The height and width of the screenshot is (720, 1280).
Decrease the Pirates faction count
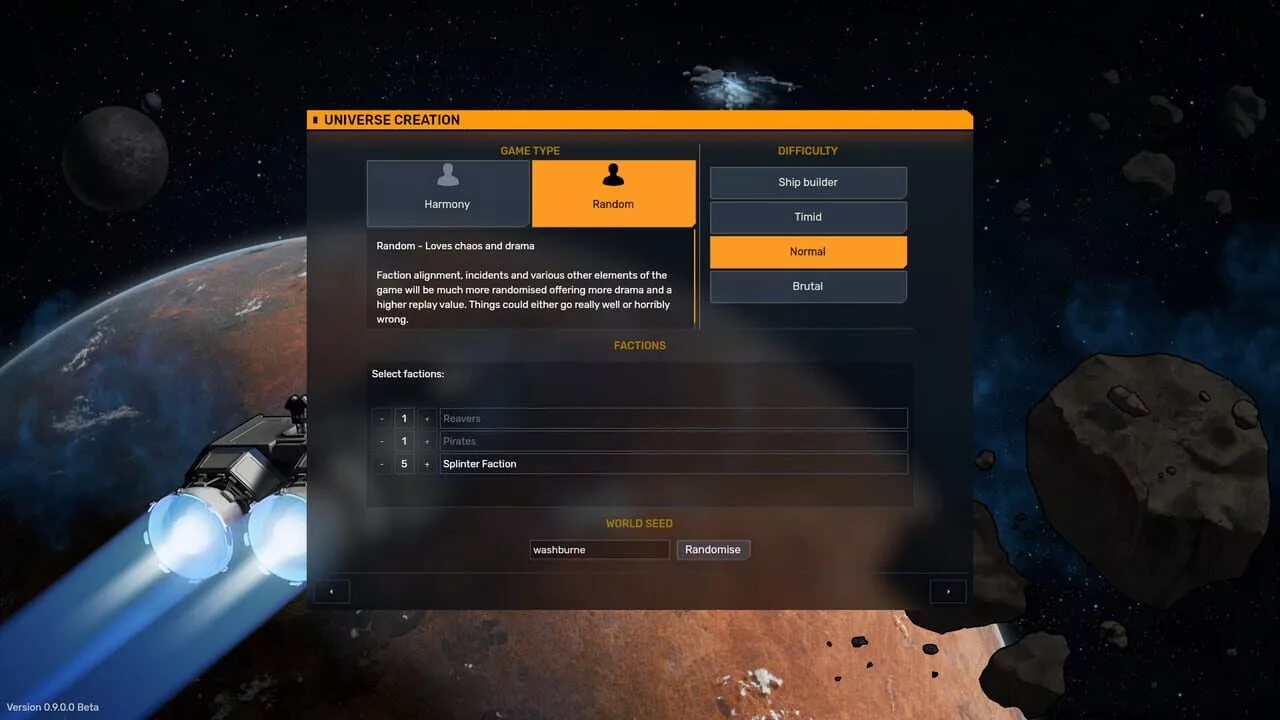click(381, 441)
